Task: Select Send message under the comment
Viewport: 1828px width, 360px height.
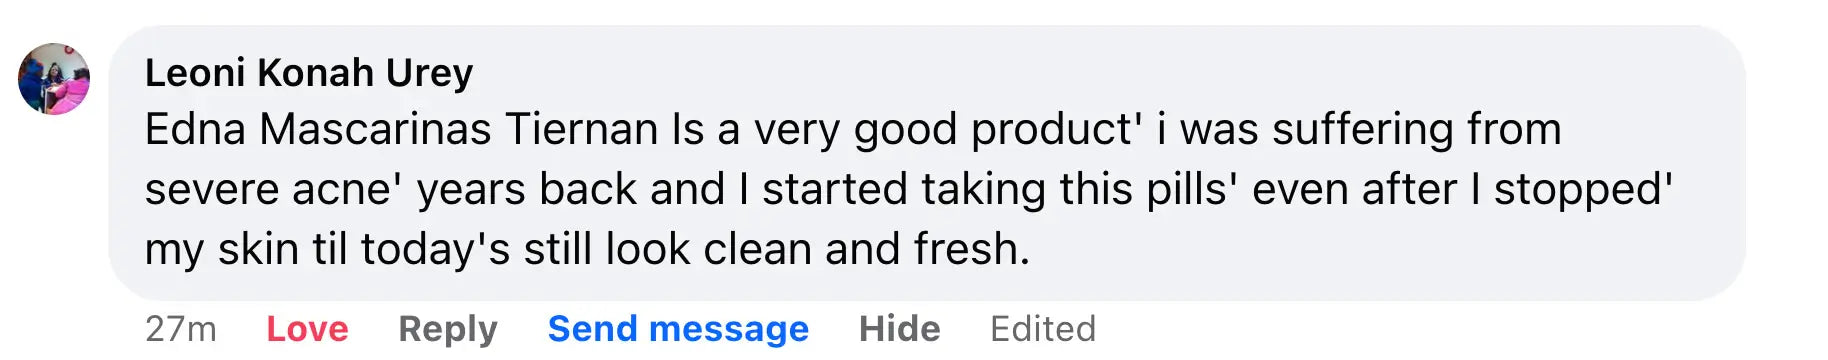Action: coord(678,329)
